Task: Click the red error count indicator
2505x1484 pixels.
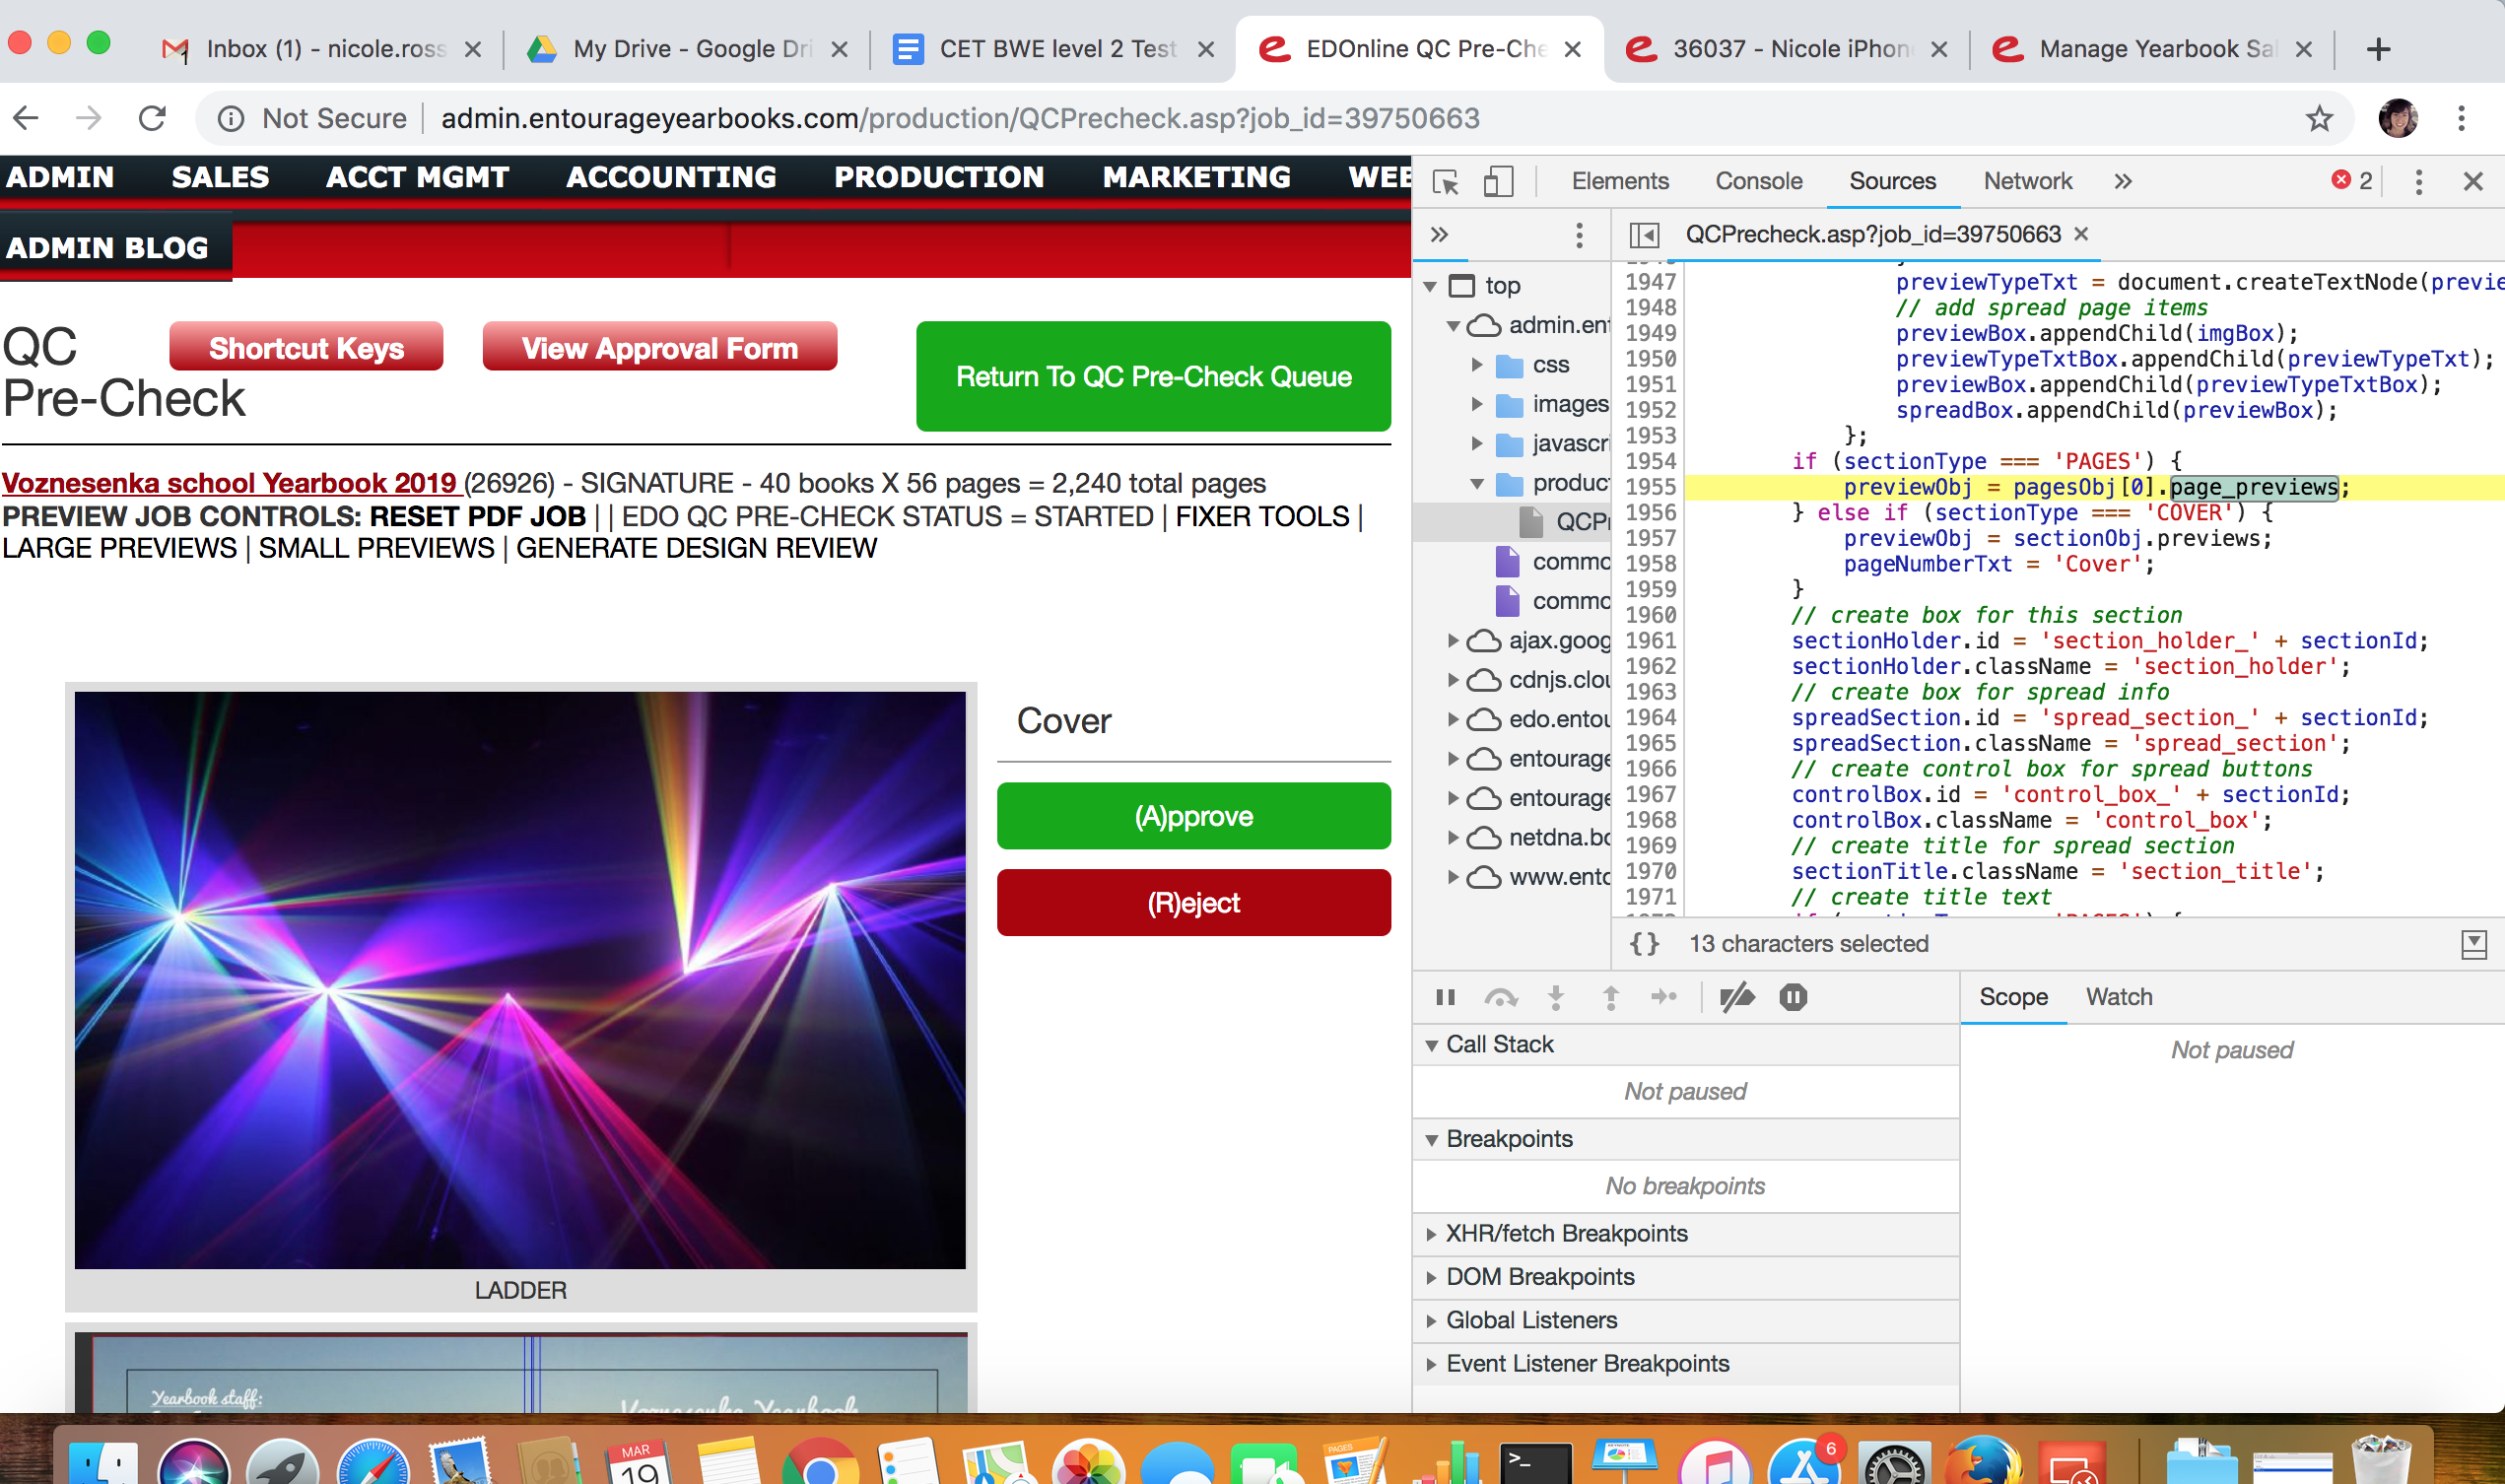Action: click(2352, 180)
